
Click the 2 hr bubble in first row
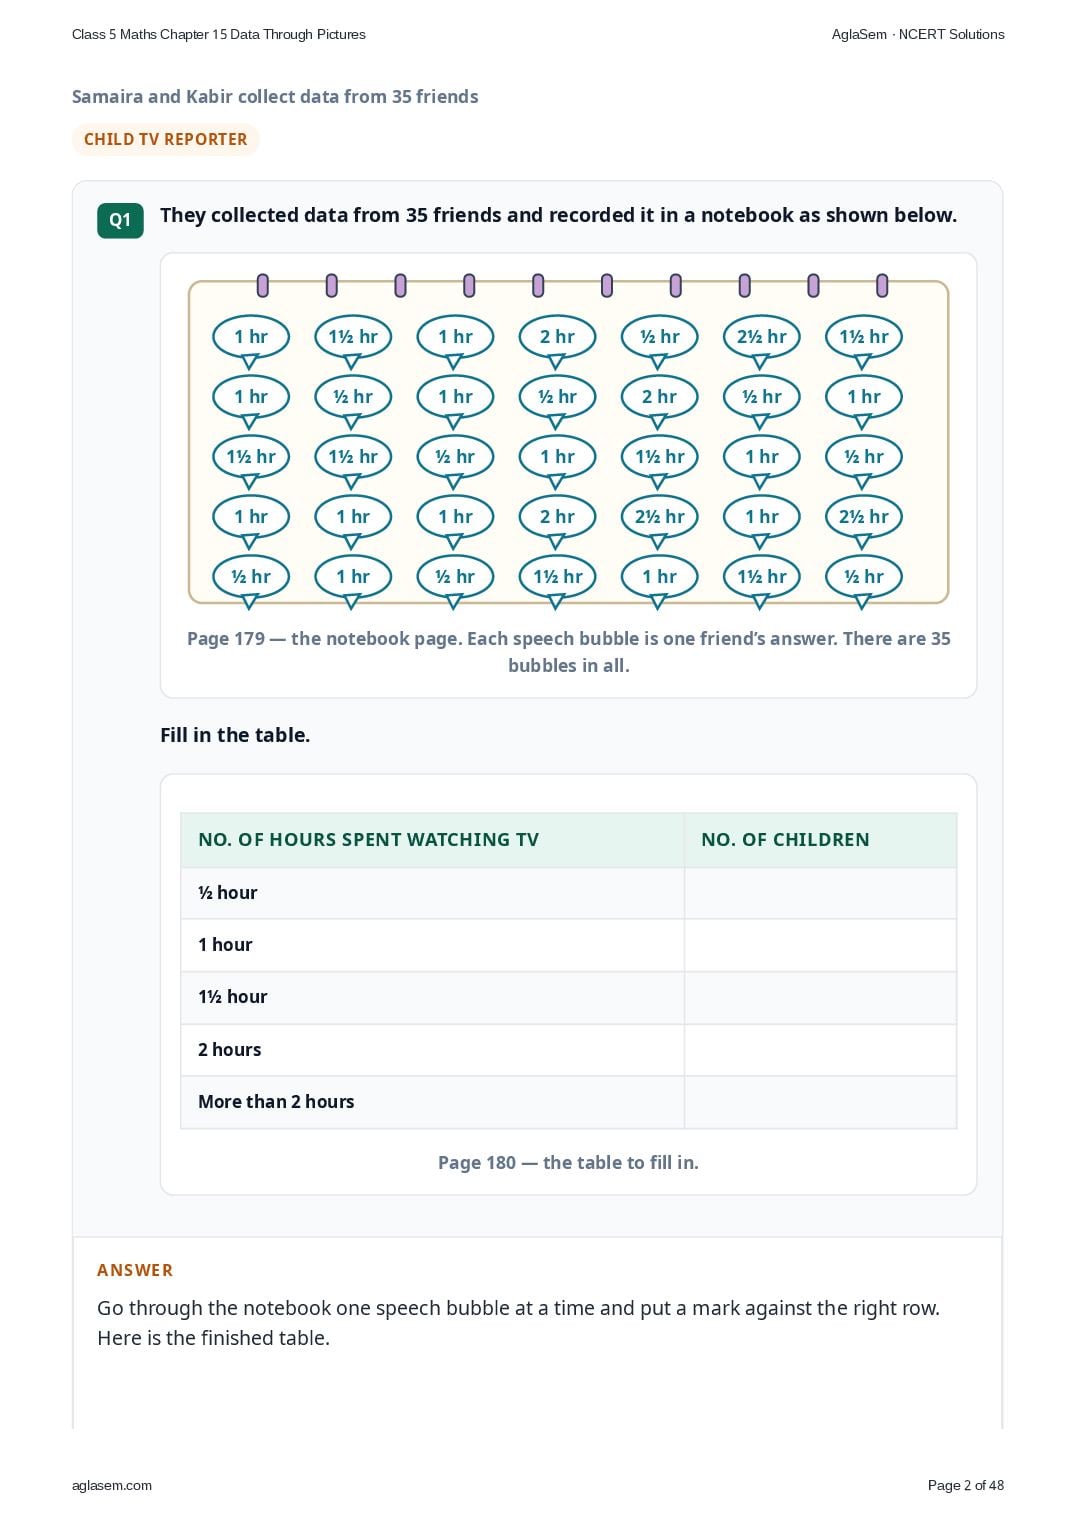point(557,337)
